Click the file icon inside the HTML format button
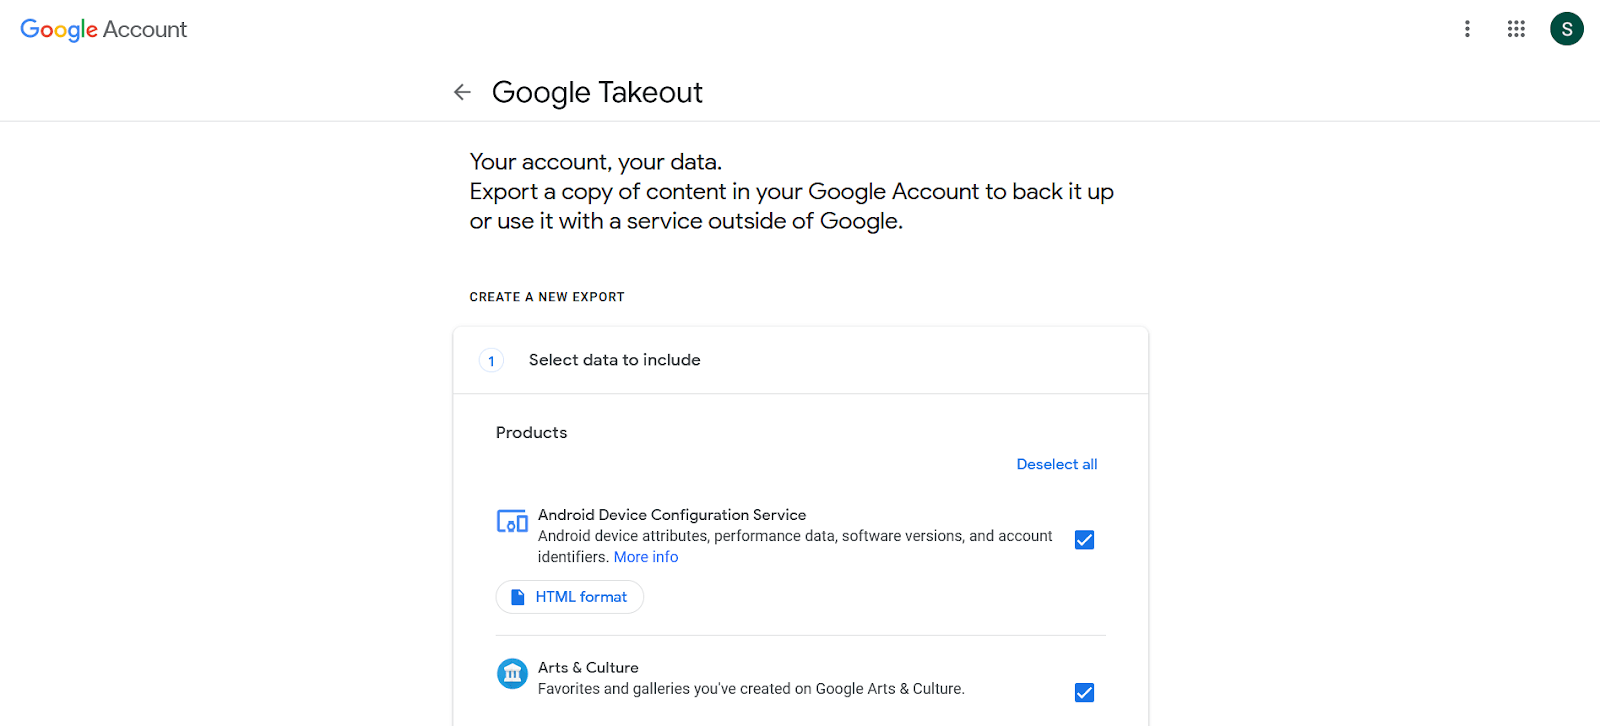The image size is (1600, 726). (518, 596)
